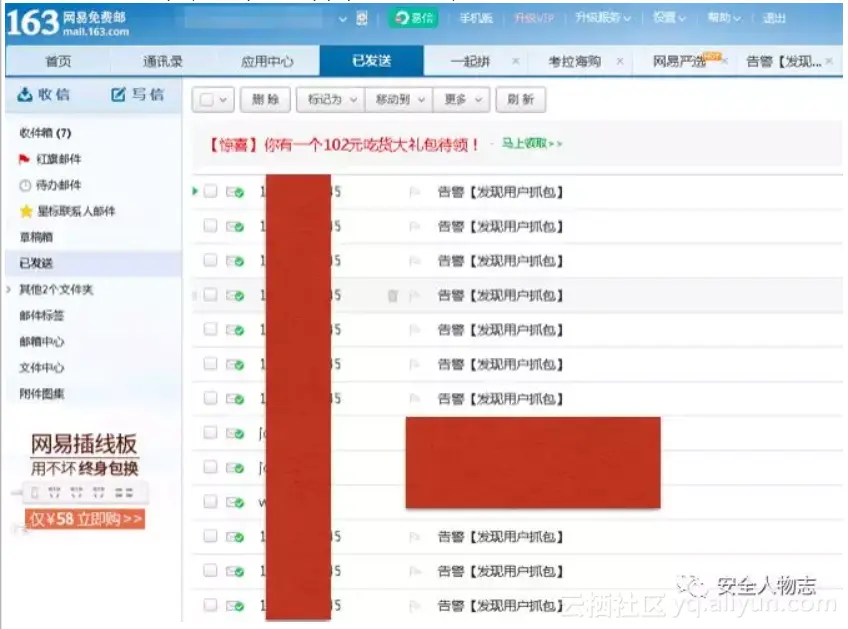Screen dimensions: 848x629
Task: Click the 删除 button
Action: coord(266,100)
